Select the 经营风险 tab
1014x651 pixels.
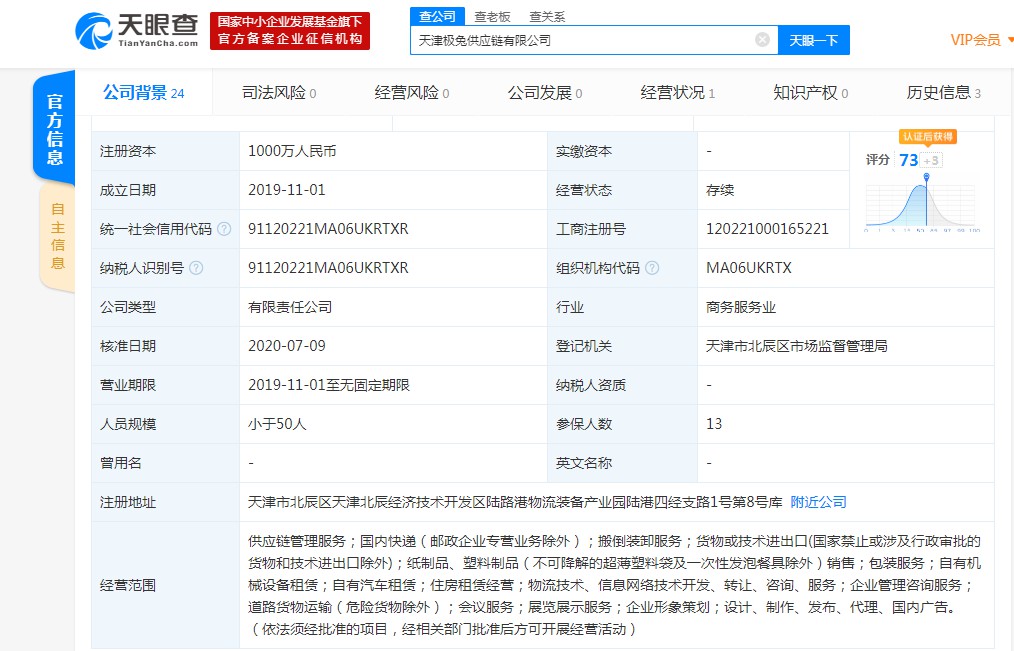pyautogui.click(x=412, y=93)
